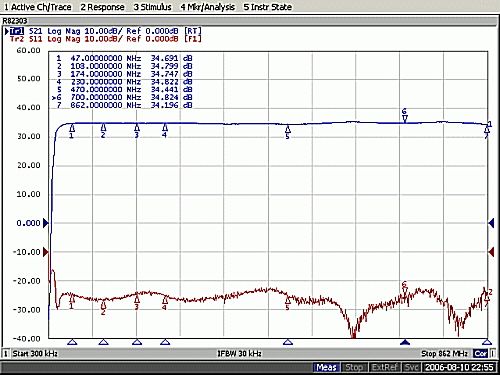
Task: Open the Mkr/Analysis menu
Action: tap(207, 7)
